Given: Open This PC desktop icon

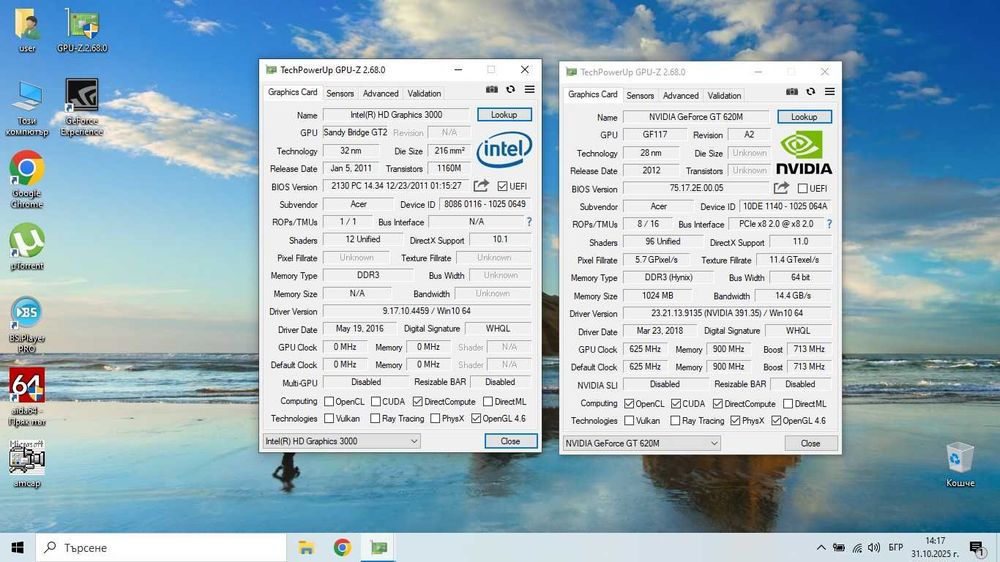Looking at the screenshot, I should [27, 107].
